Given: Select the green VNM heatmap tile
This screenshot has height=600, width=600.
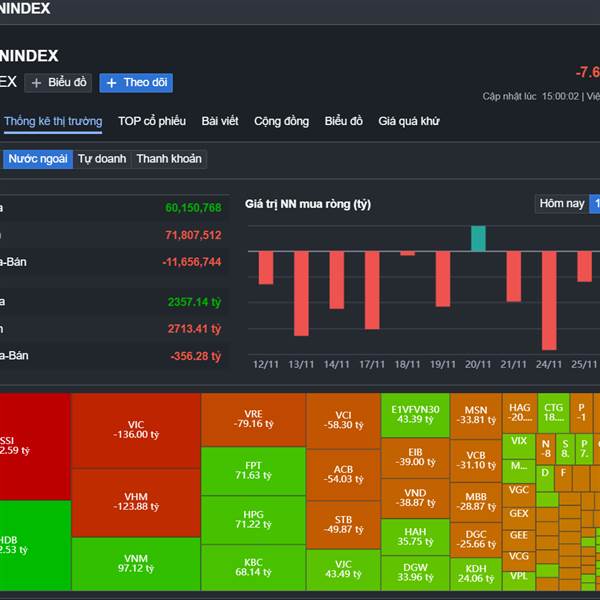Looking at the screenshot, I should [136, 563].
